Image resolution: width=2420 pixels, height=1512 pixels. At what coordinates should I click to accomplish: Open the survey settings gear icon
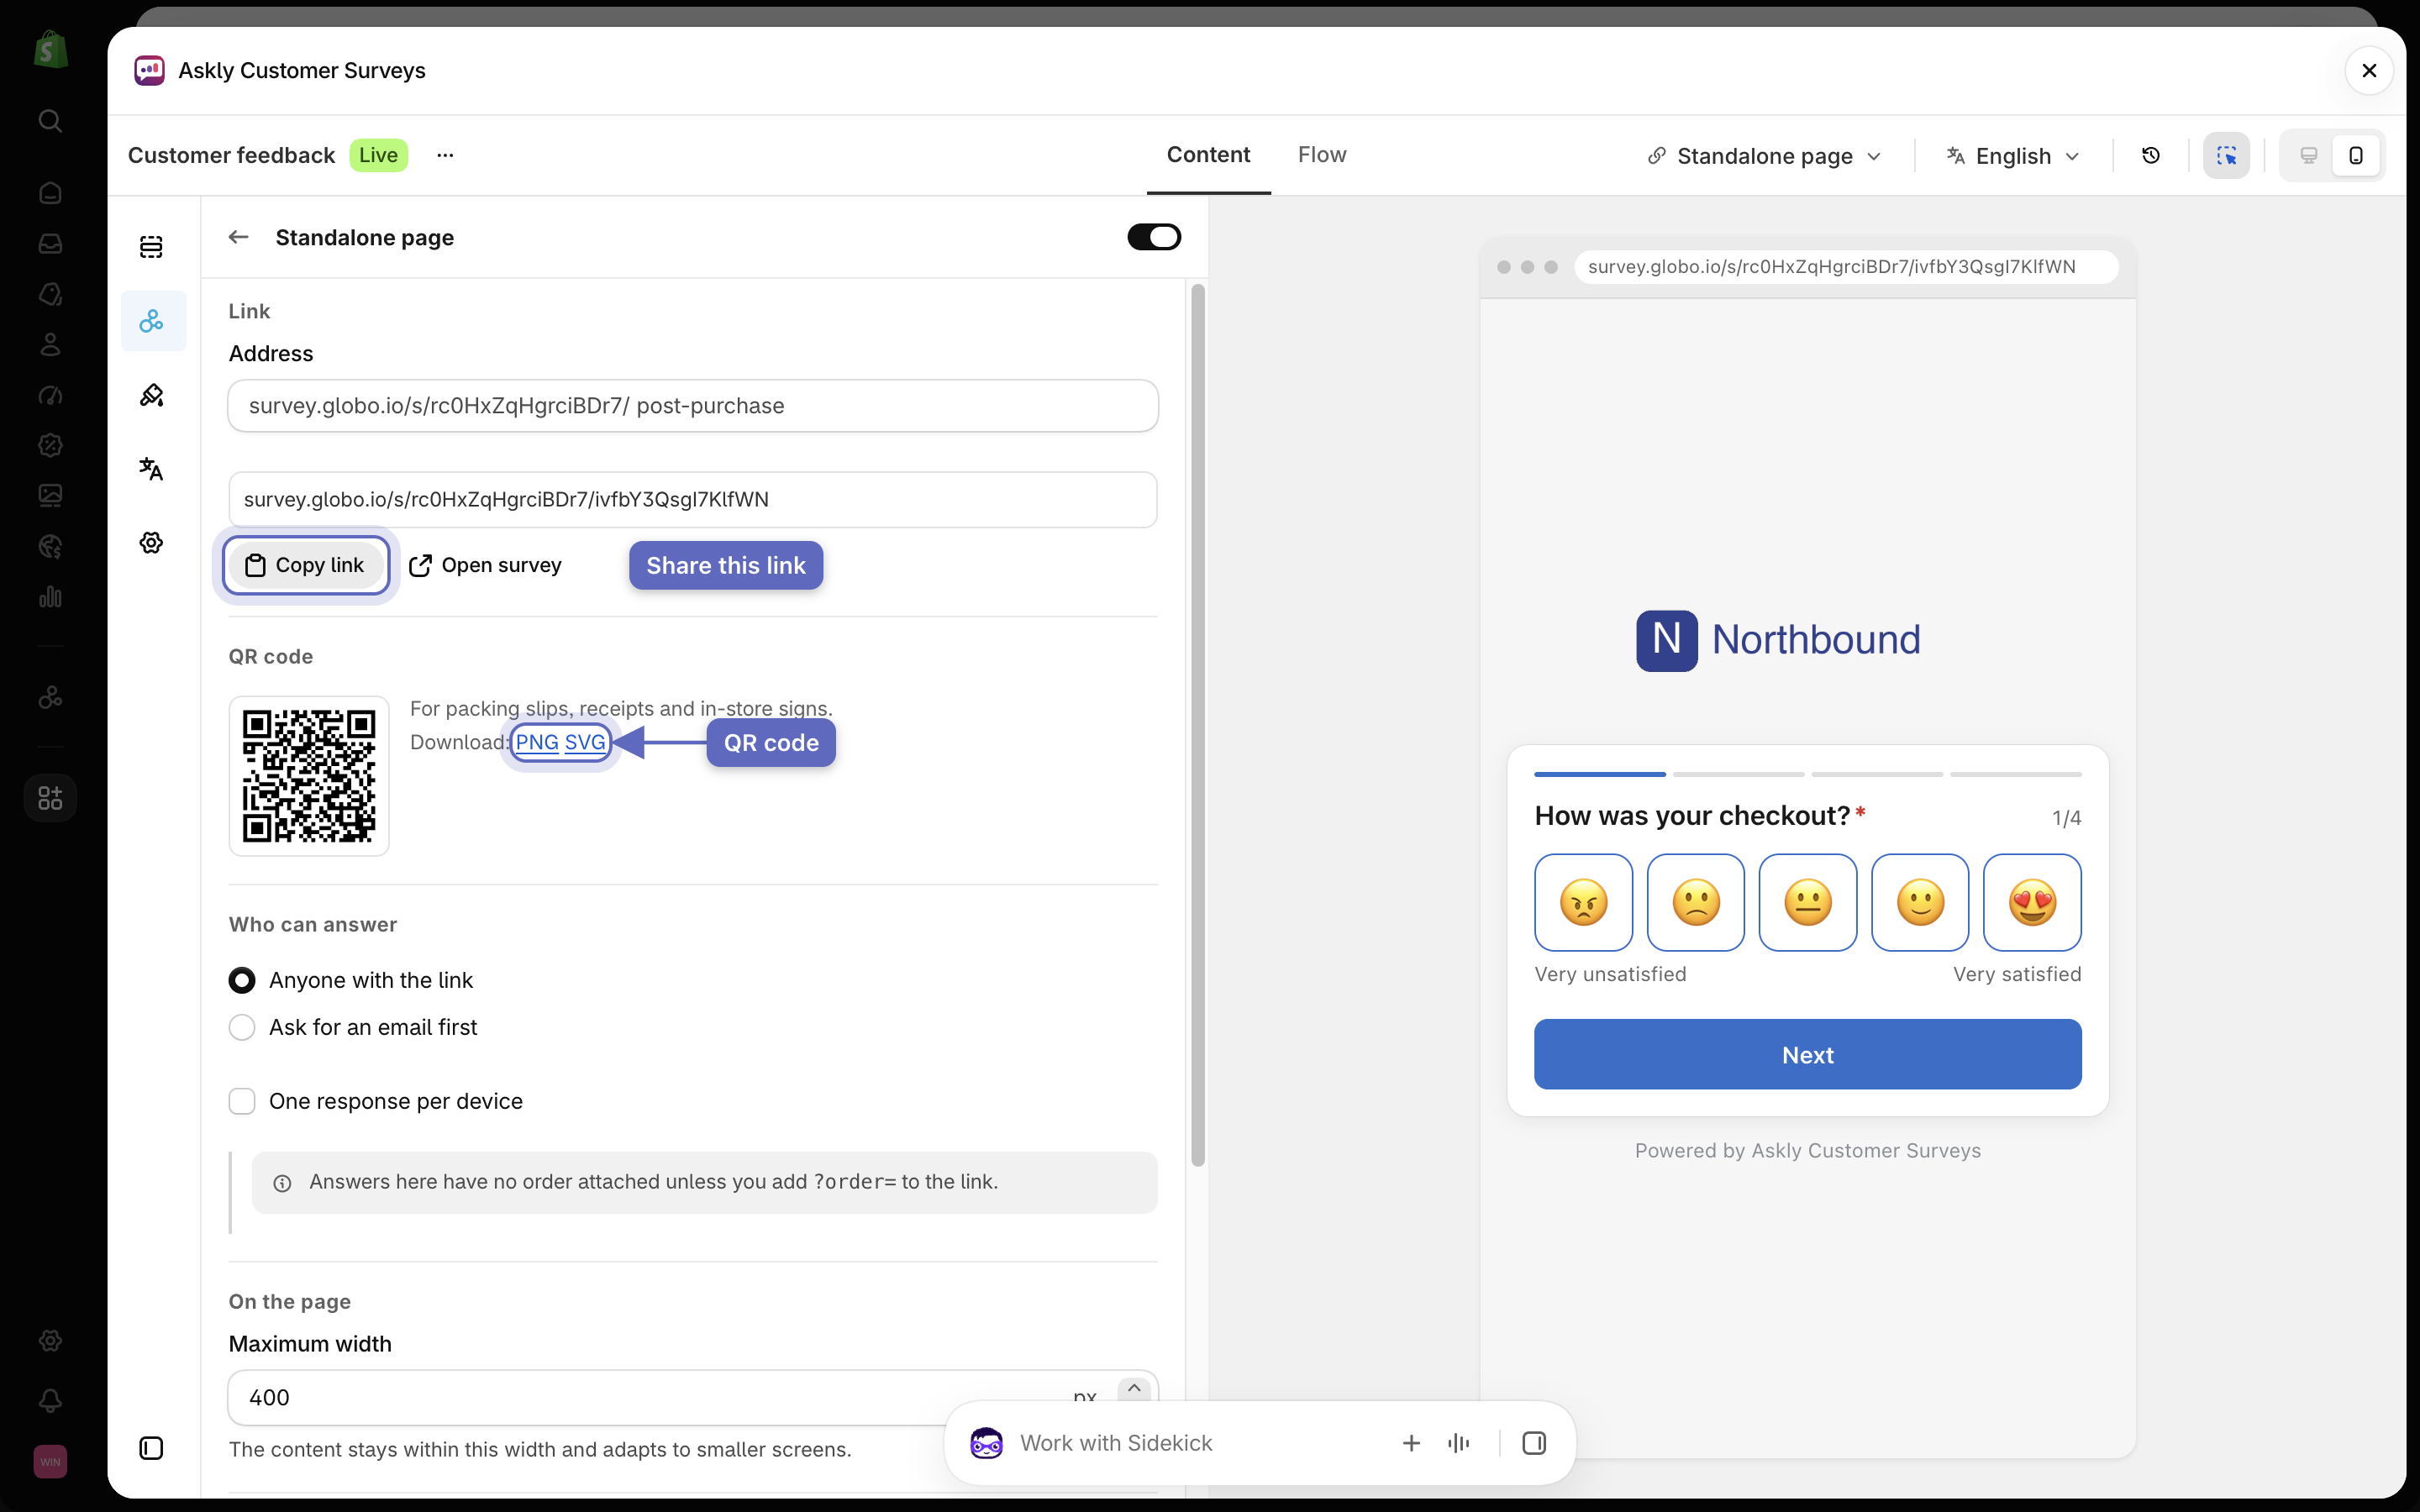[x=152, y=543]
